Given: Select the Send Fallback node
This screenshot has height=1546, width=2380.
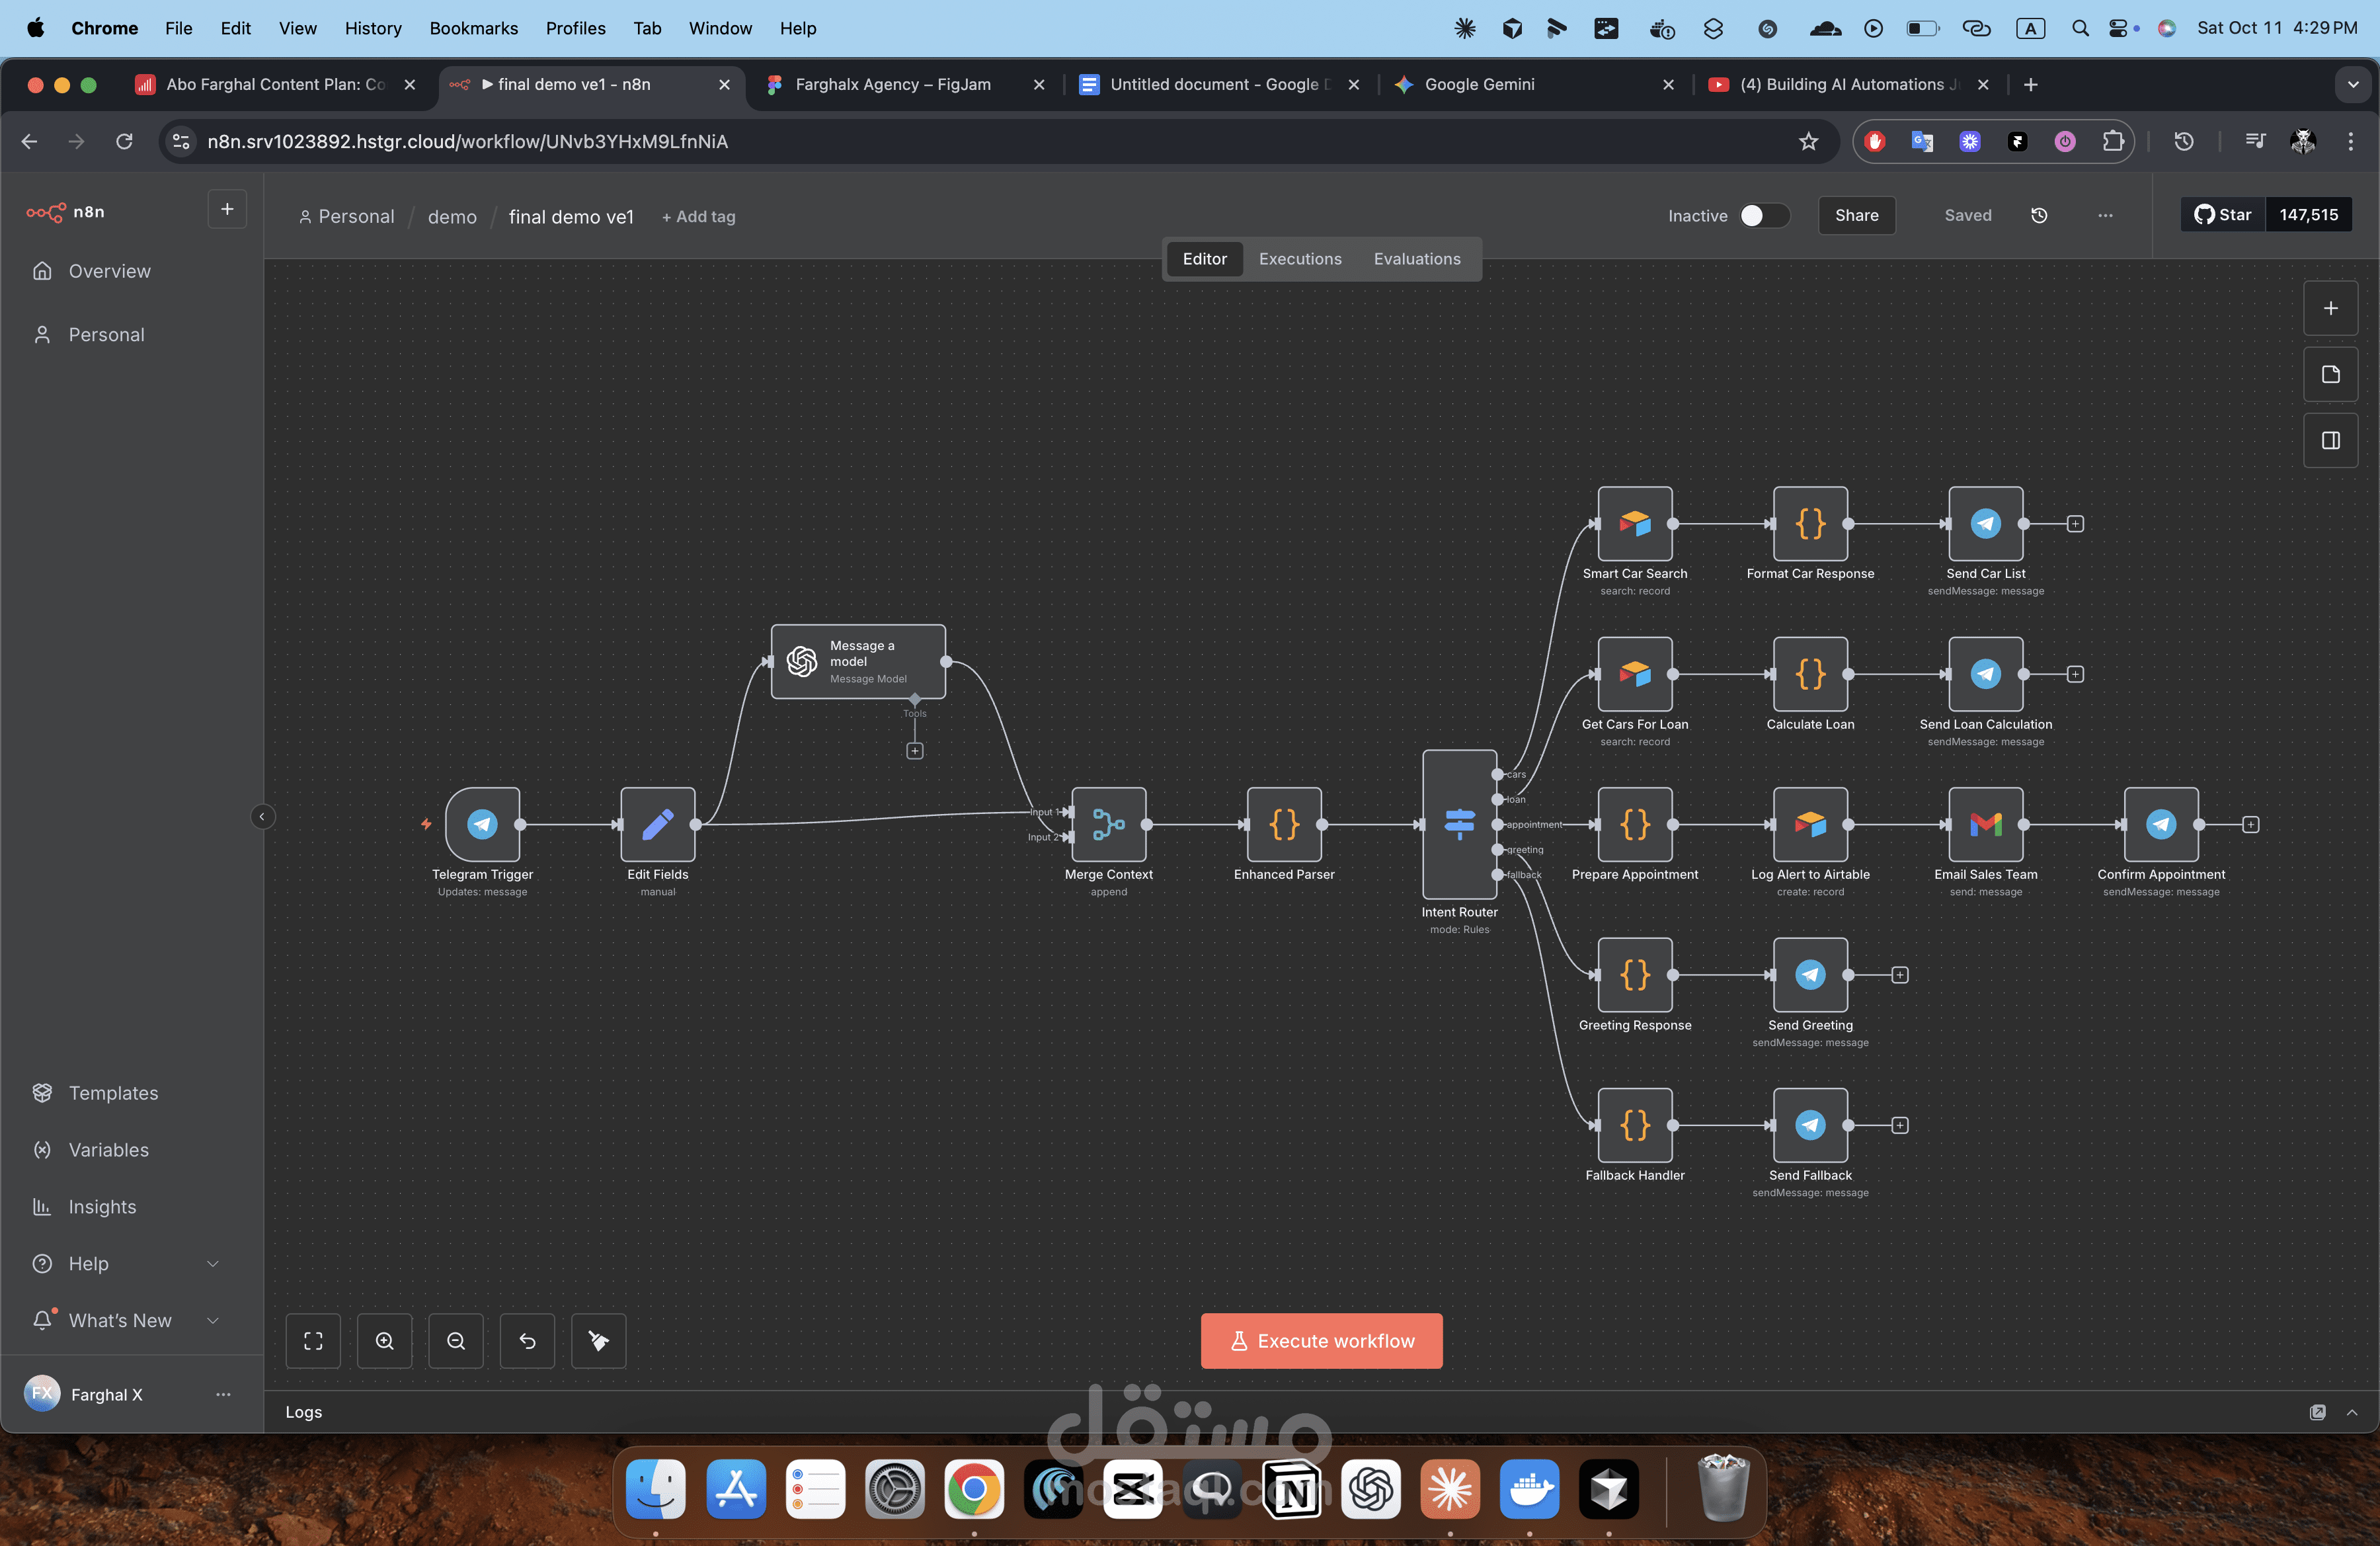Looking at the screenshot, I should coord(1810,1125).
